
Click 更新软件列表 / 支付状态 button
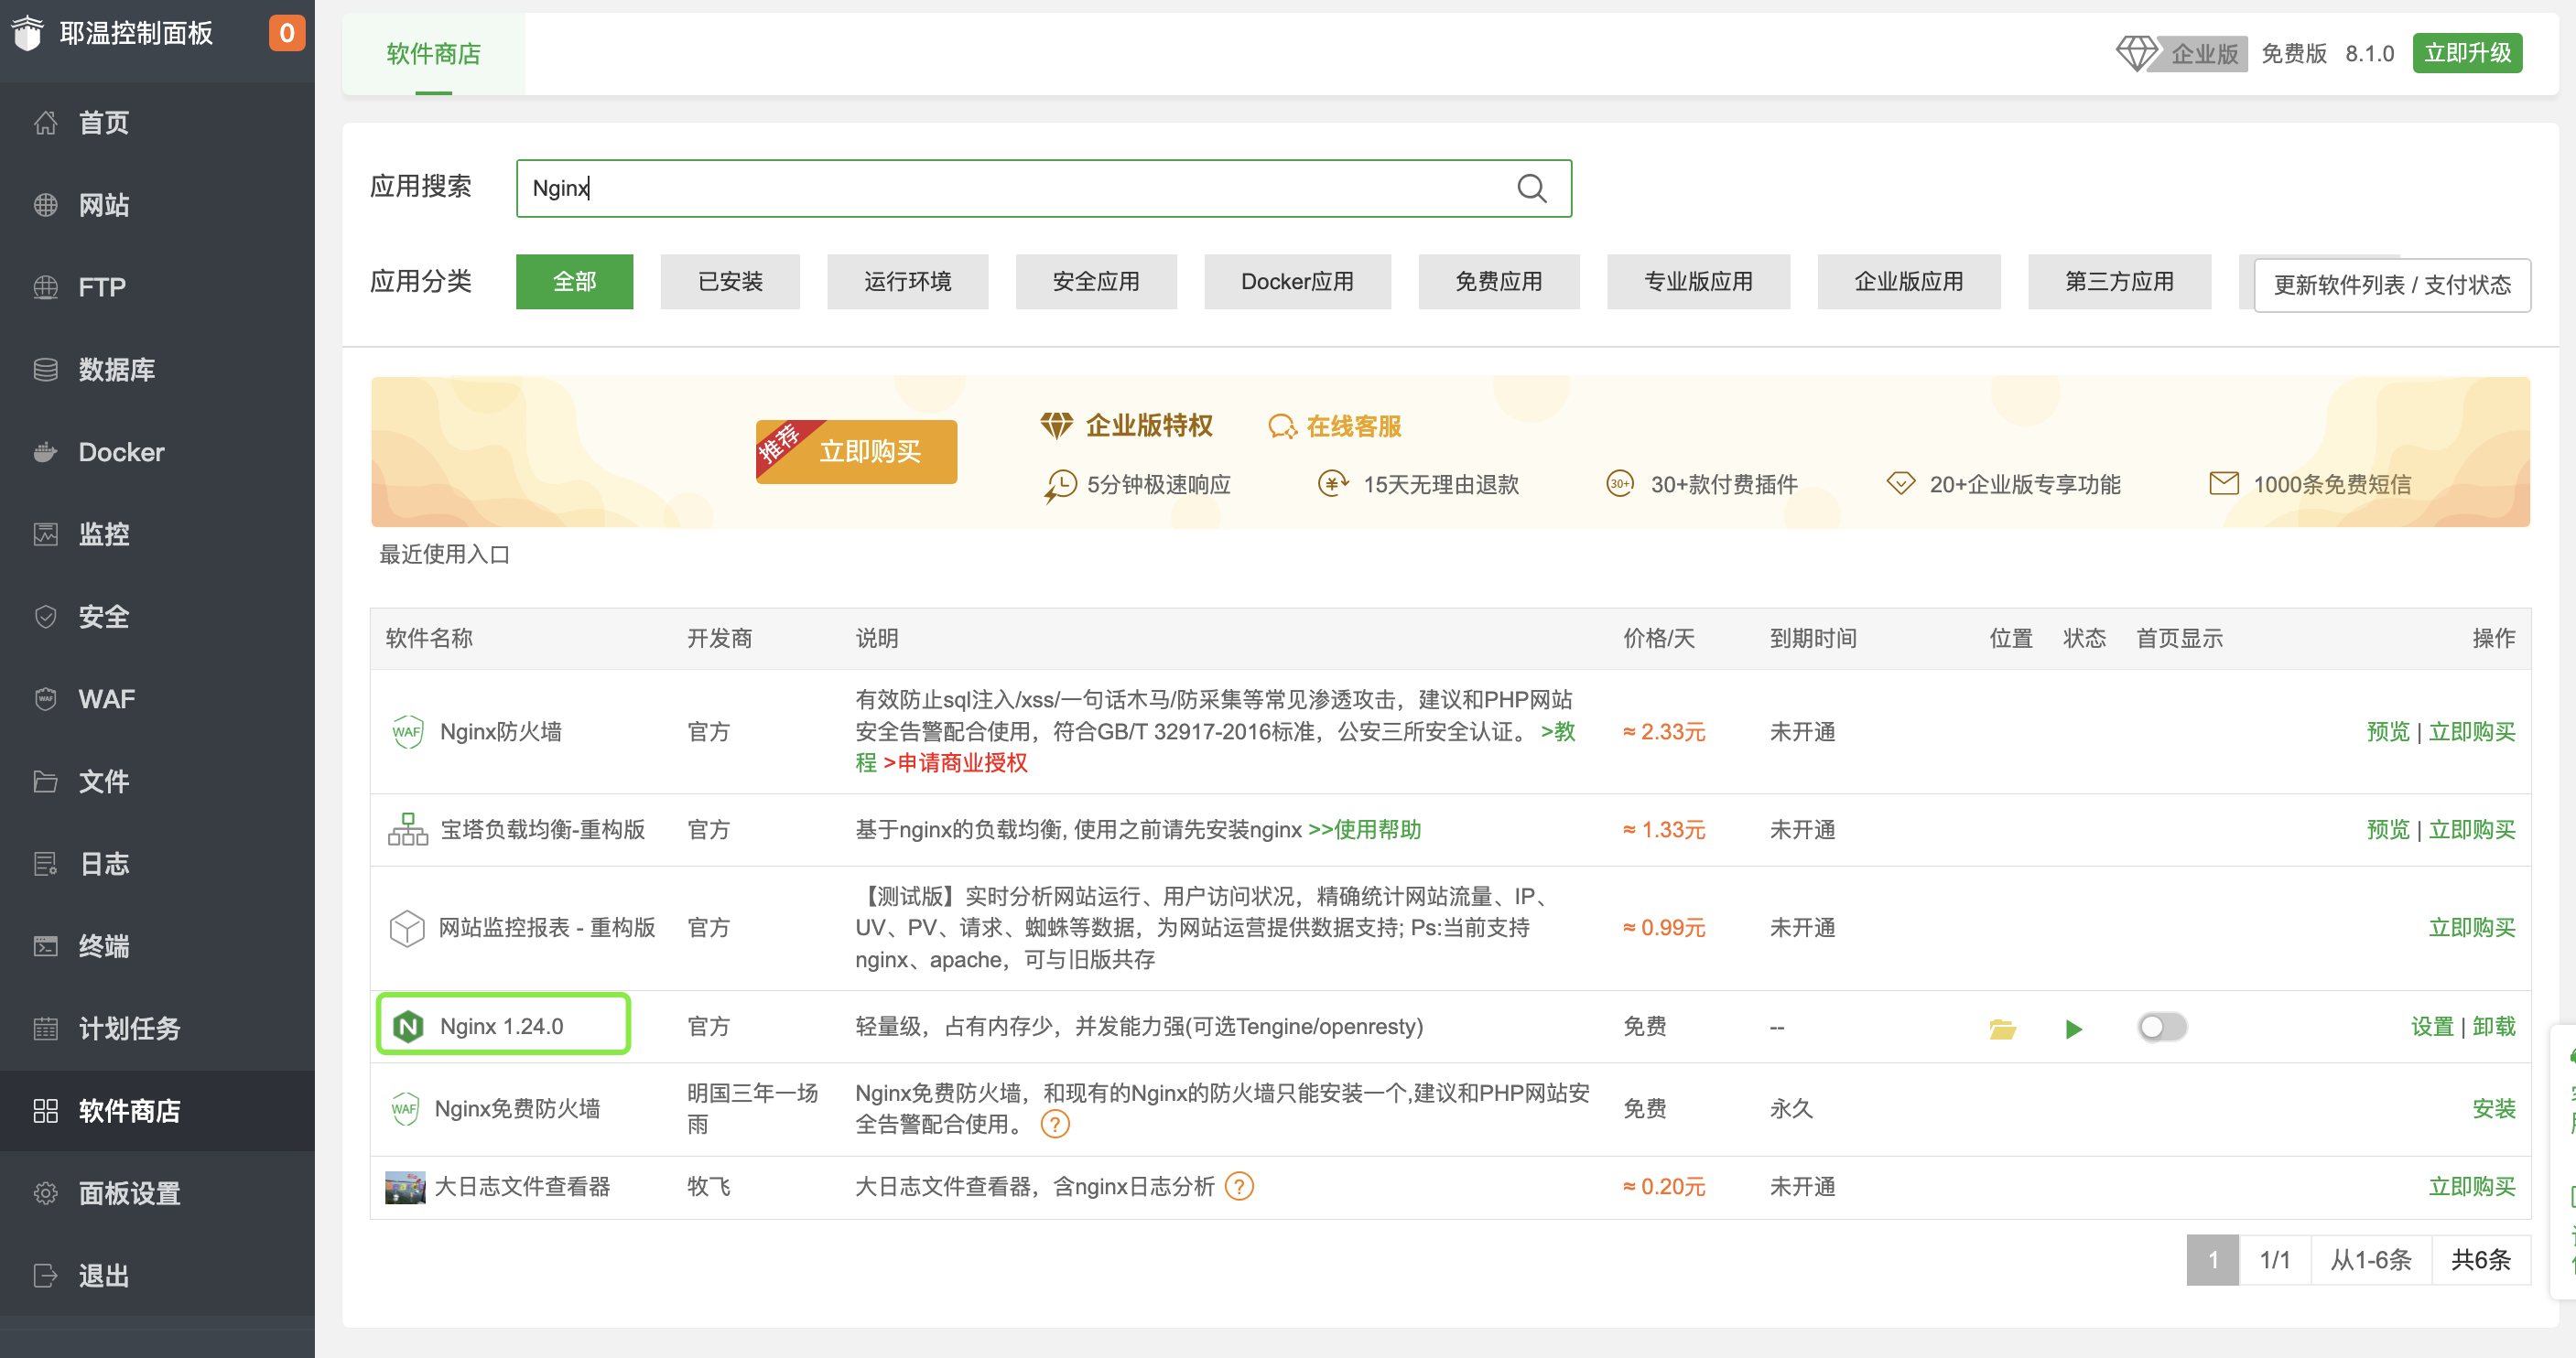(x=2392, y=285)
